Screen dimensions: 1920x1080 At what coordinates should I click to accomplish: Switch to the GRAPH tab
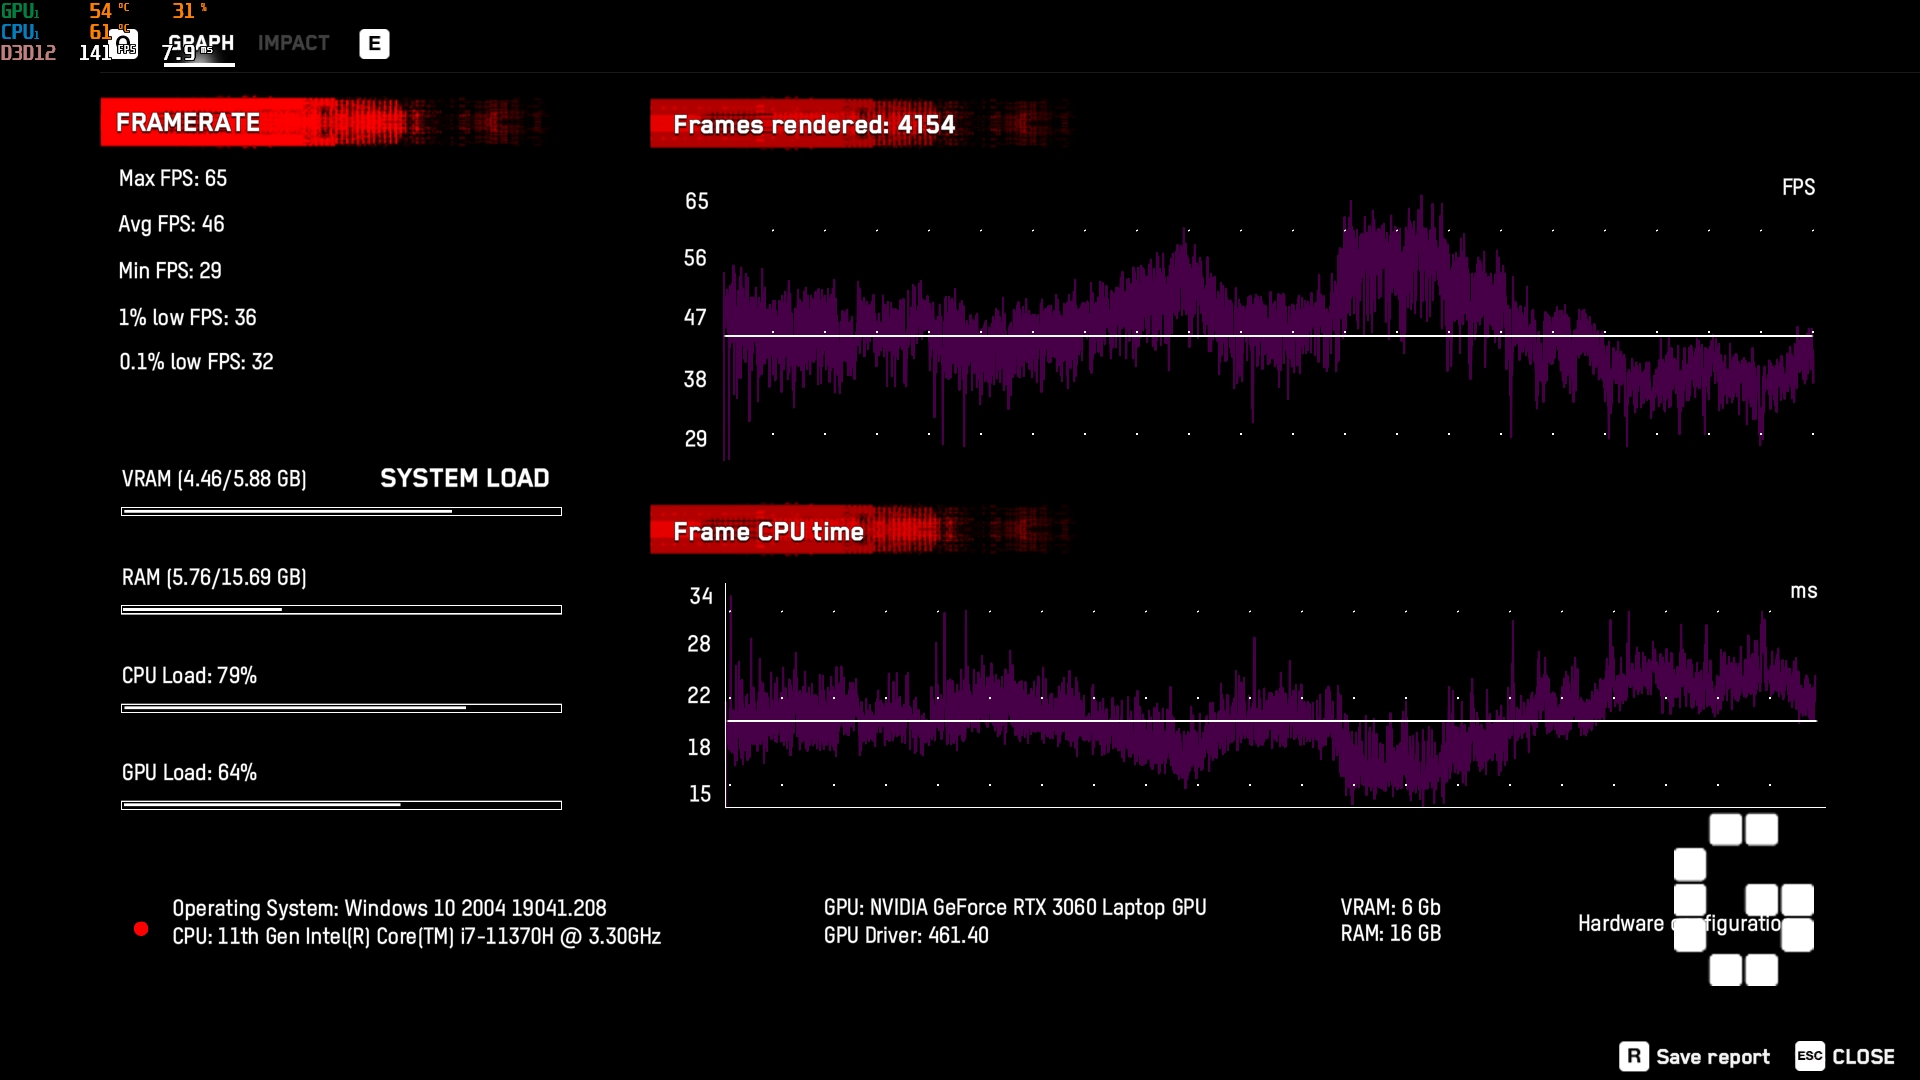(x=200, y=43)
